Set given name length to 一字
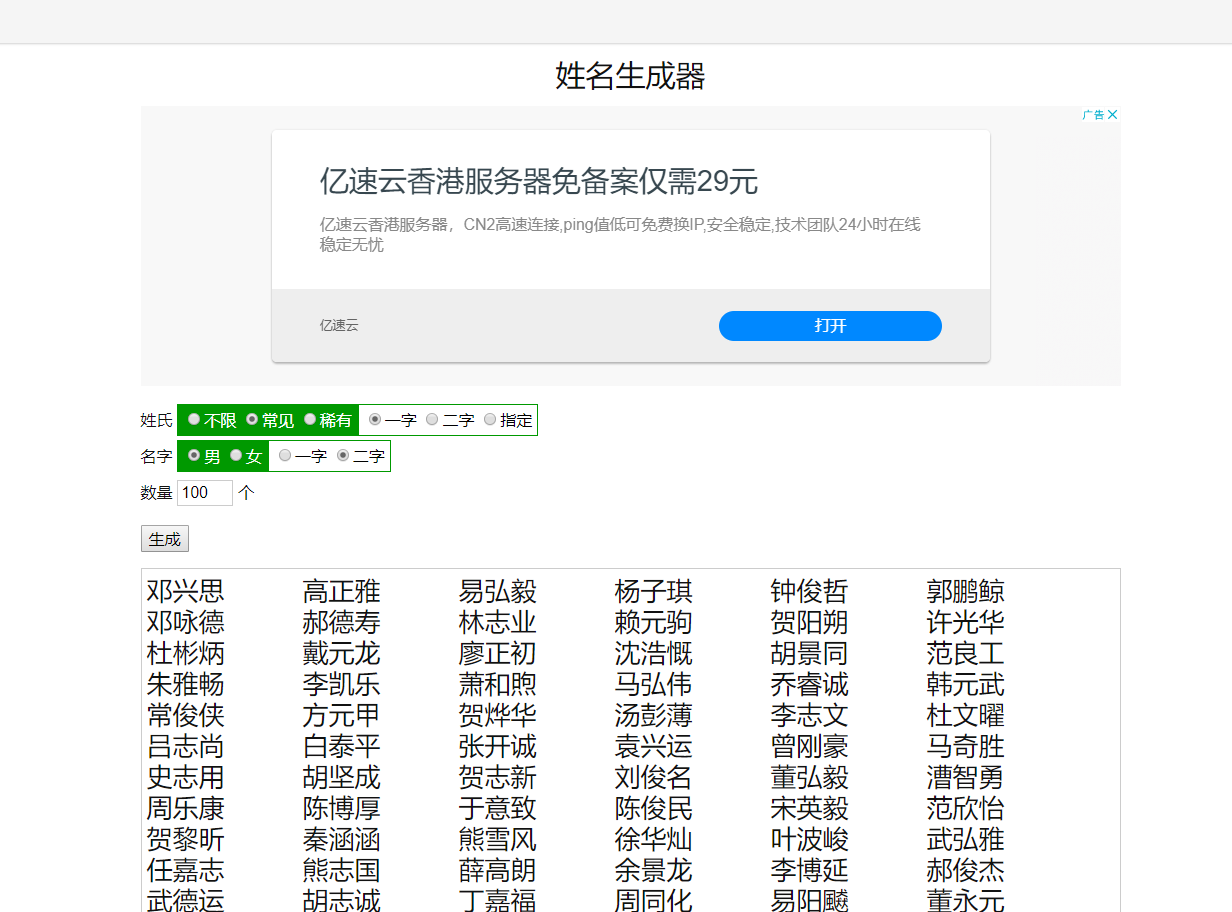 click(287, 456)
